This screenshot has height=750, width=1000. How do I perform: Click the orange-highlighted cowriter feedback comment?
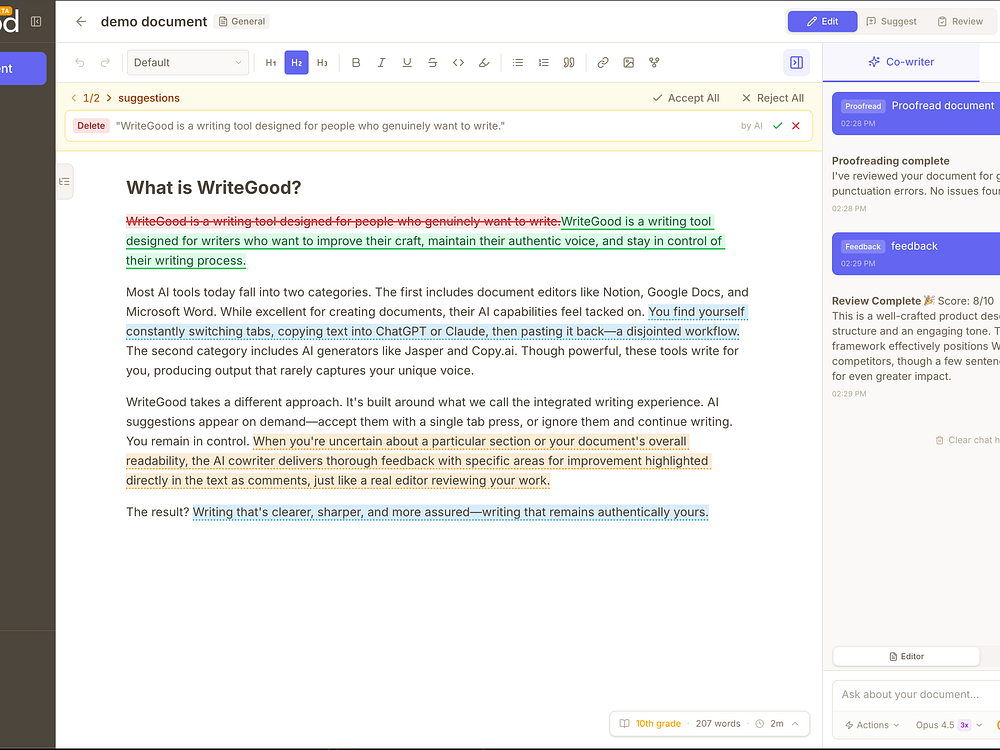(x=418, y=461)
